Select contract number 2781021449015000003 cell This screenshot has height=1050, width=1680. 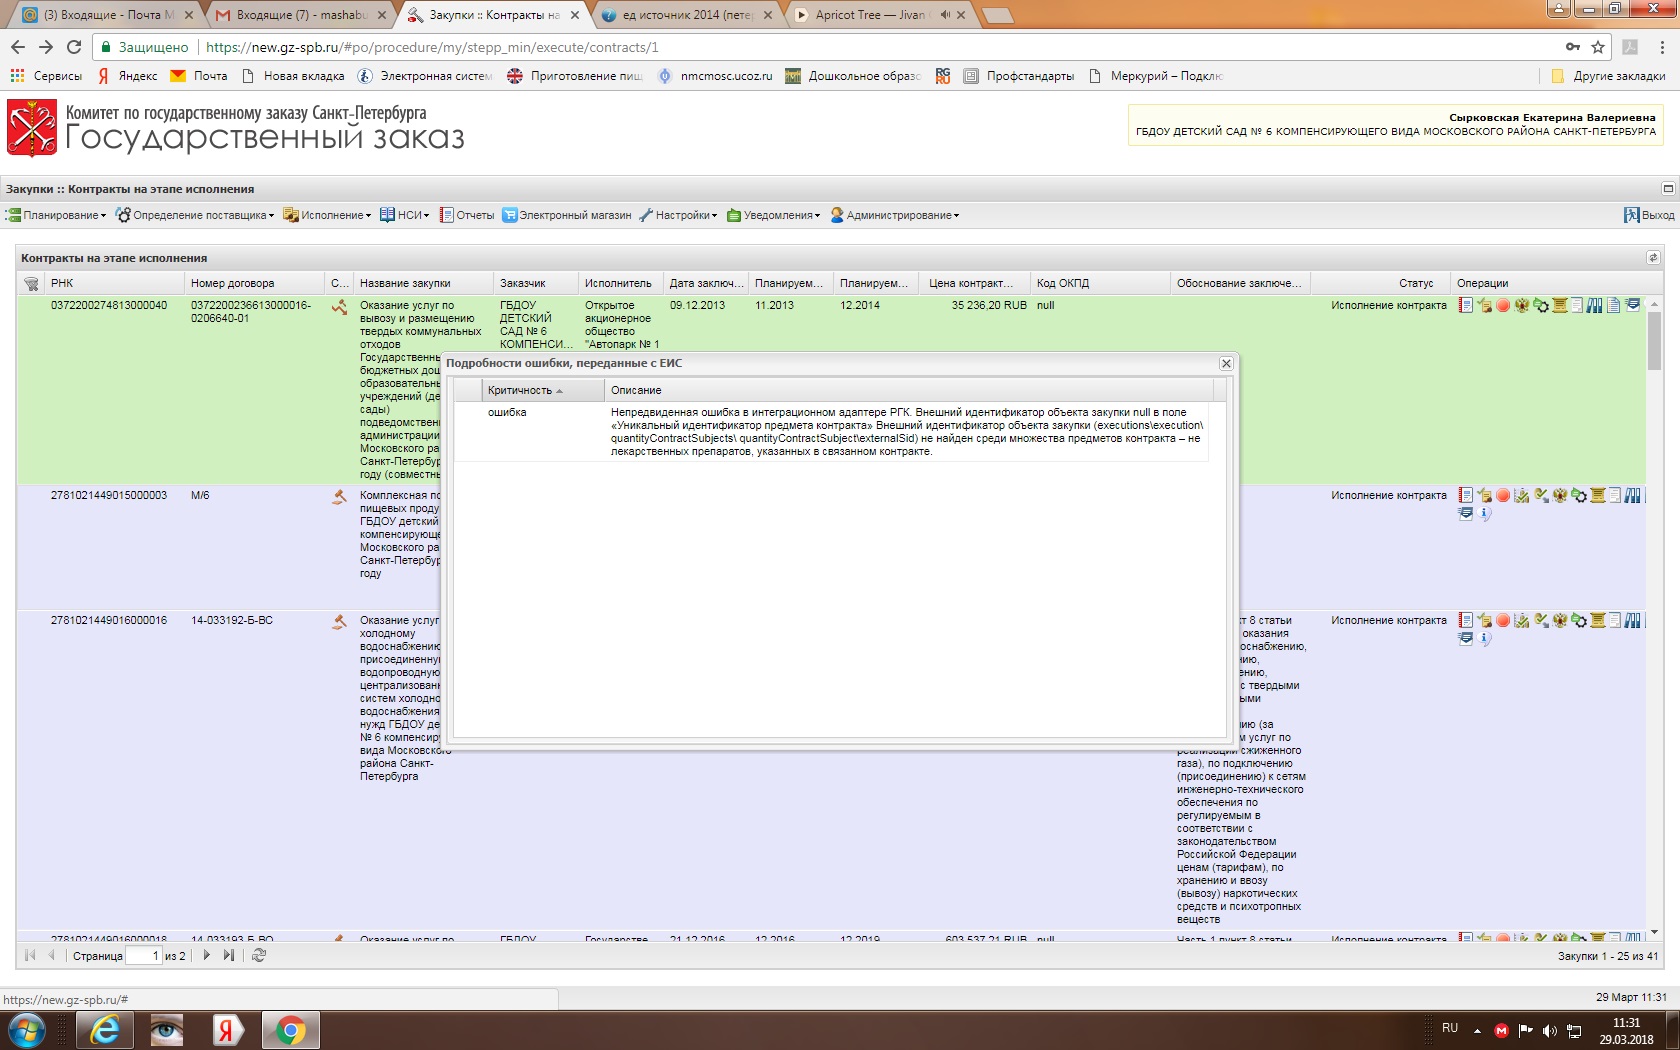pos(109,495)
